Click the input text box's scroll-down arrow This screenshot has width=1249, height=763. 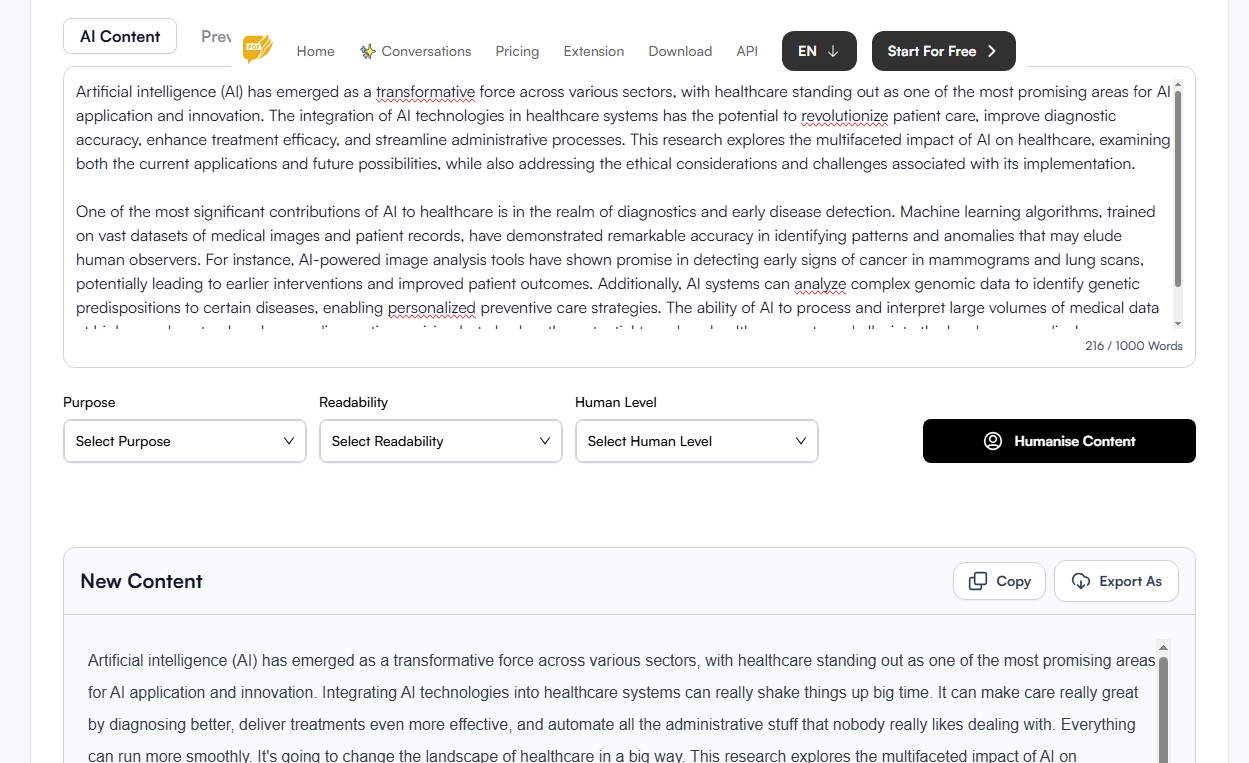click(x=1178, y=323)
